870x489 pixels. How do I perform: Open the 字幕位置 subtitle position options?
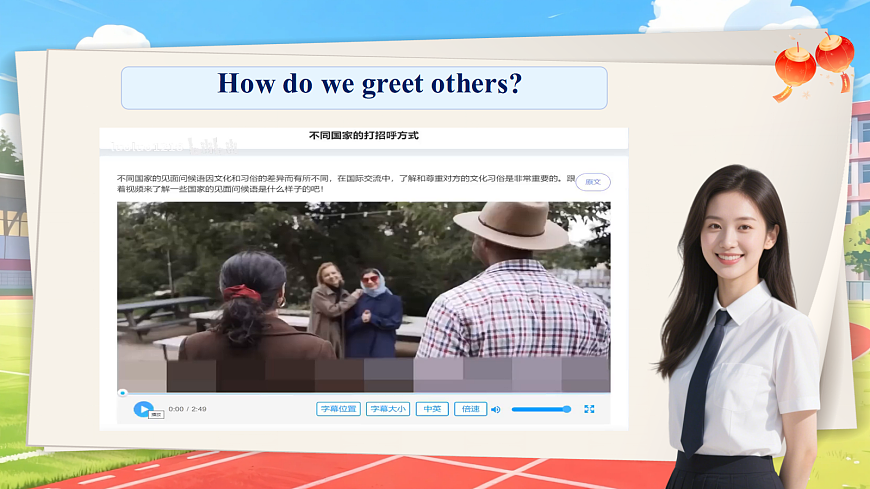pyautogui.click(x=338, y=409)
